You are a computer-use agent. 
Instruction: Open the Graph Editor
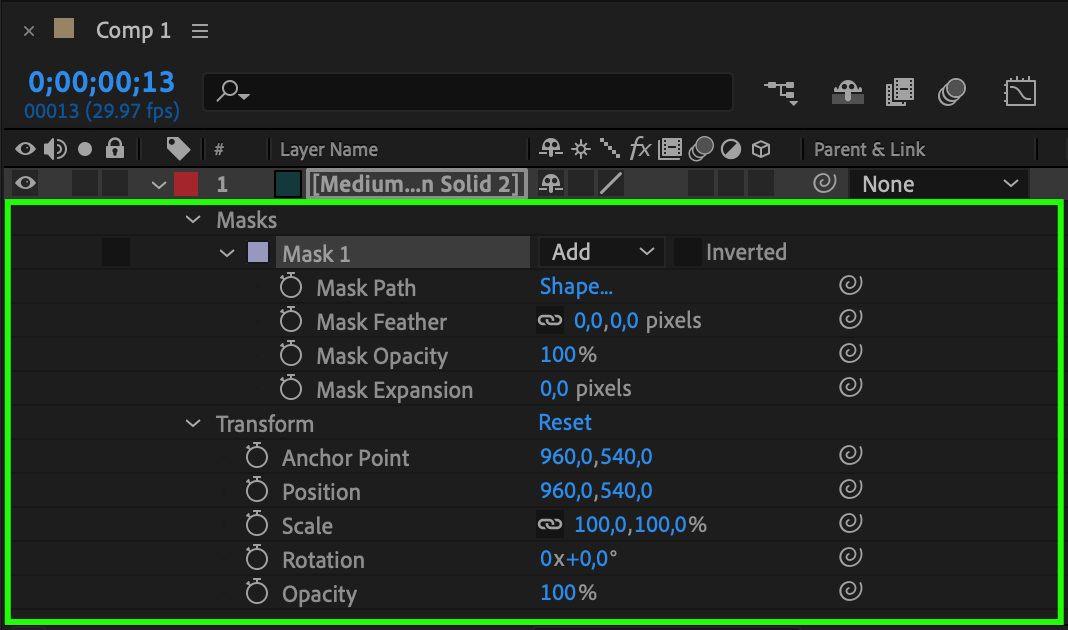click(x=1019, y=93)
